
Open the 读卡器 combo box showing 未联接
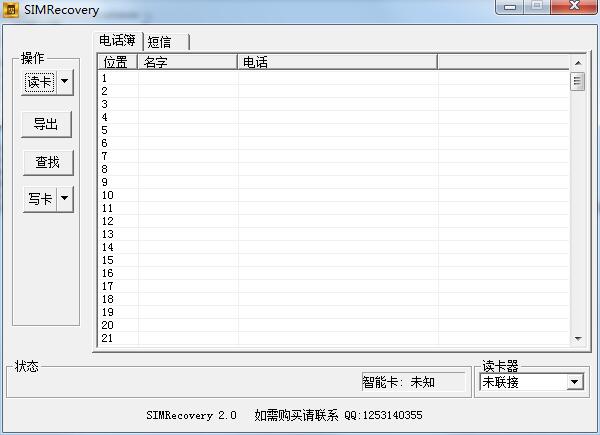click(532, 382)
